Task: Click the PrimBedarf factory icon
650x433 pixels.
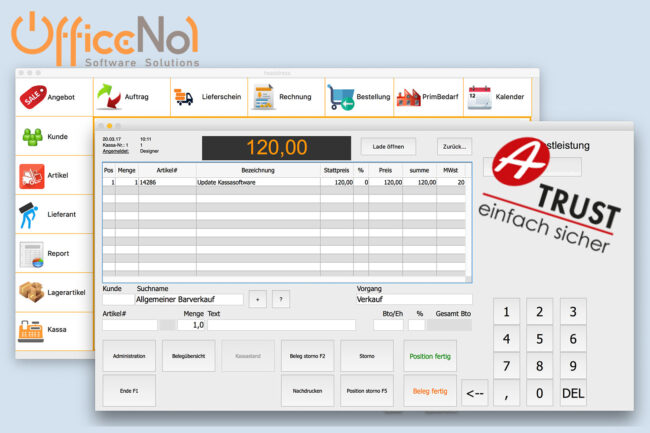Action: pyautogui.click(x=407, y=97)
